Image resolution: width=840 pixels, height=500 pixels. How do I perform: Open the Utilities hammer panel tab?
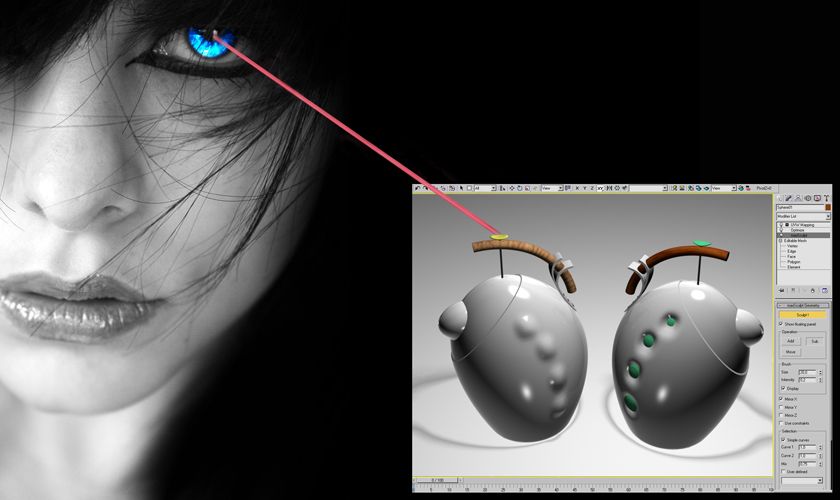(825, 198)
